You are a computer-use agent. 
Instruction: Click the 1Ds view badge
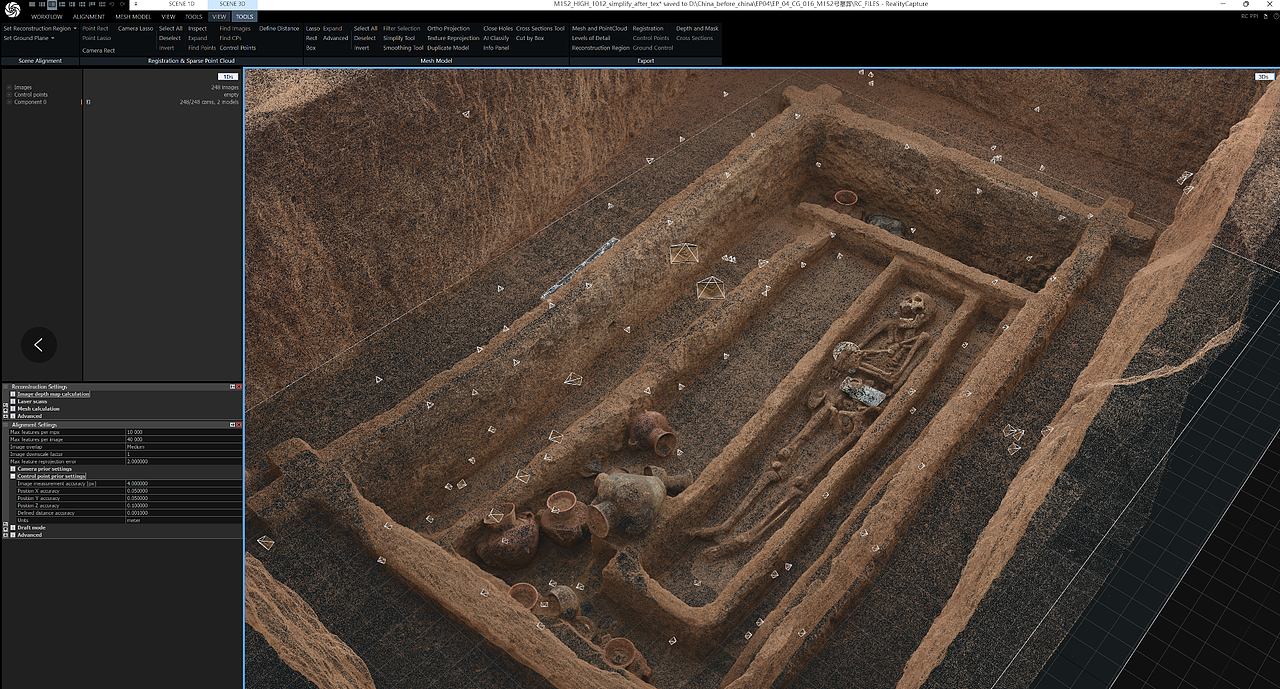228,76
